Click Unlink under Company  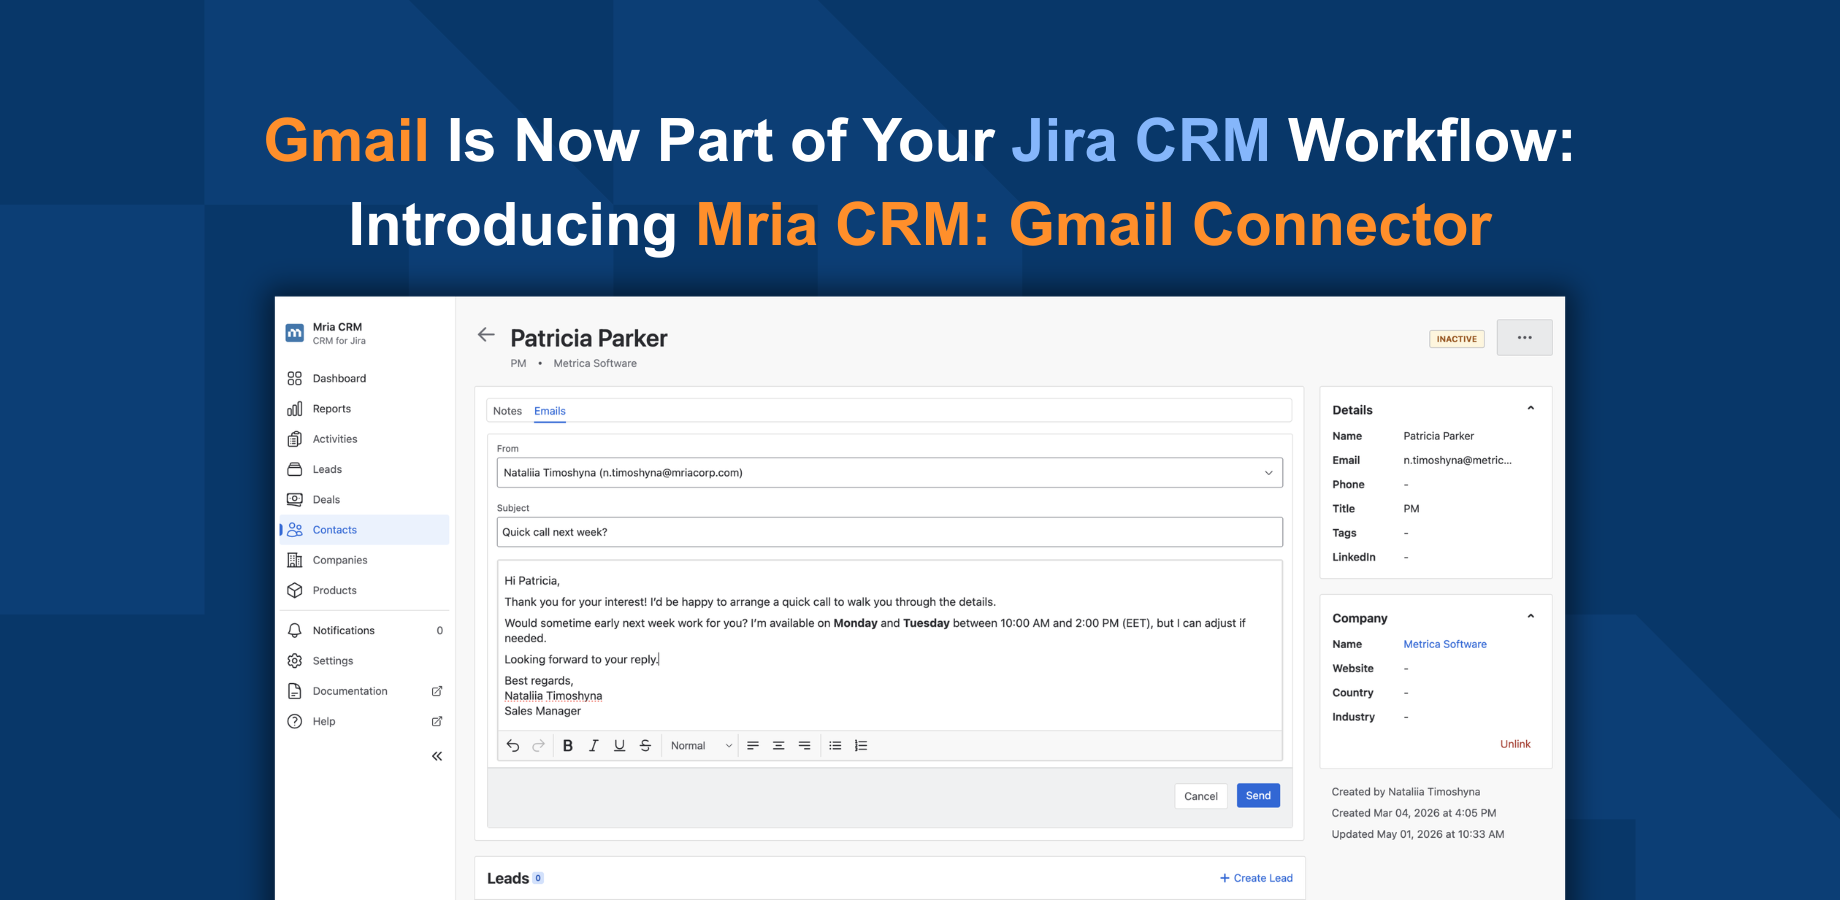[x=1515, y=744]
